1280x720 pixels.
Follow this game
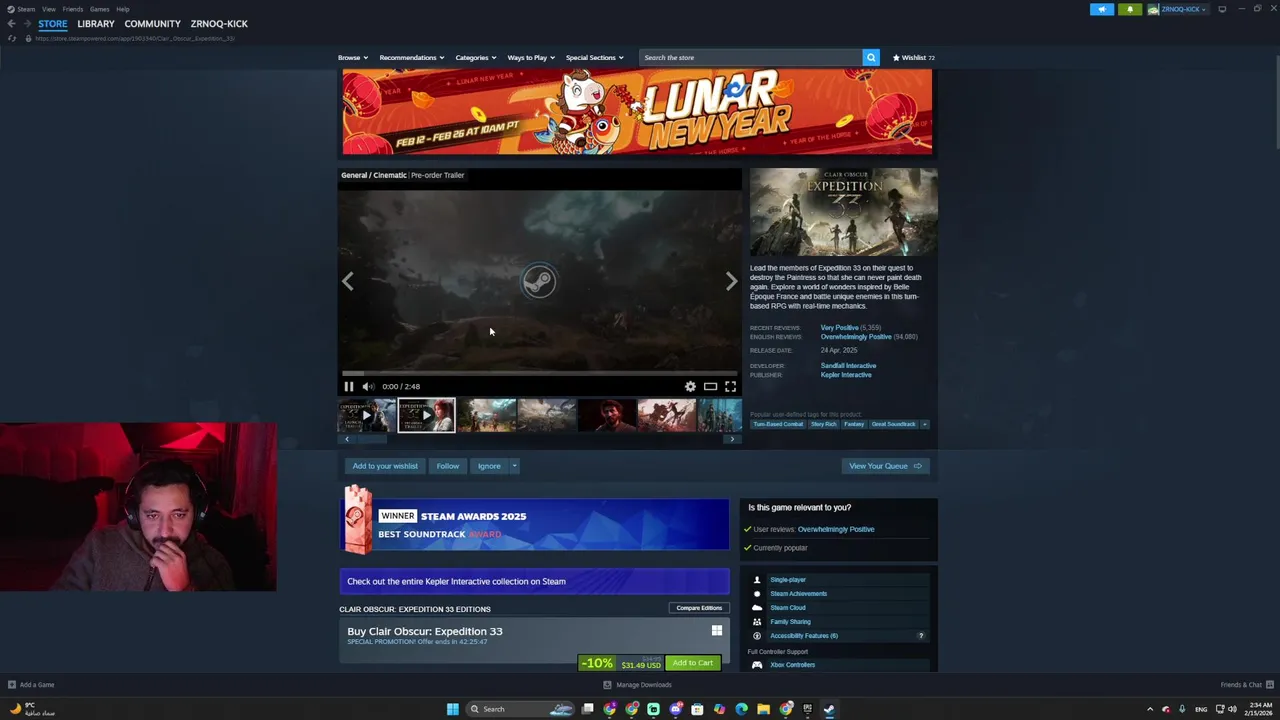click(x=448, y=466)
